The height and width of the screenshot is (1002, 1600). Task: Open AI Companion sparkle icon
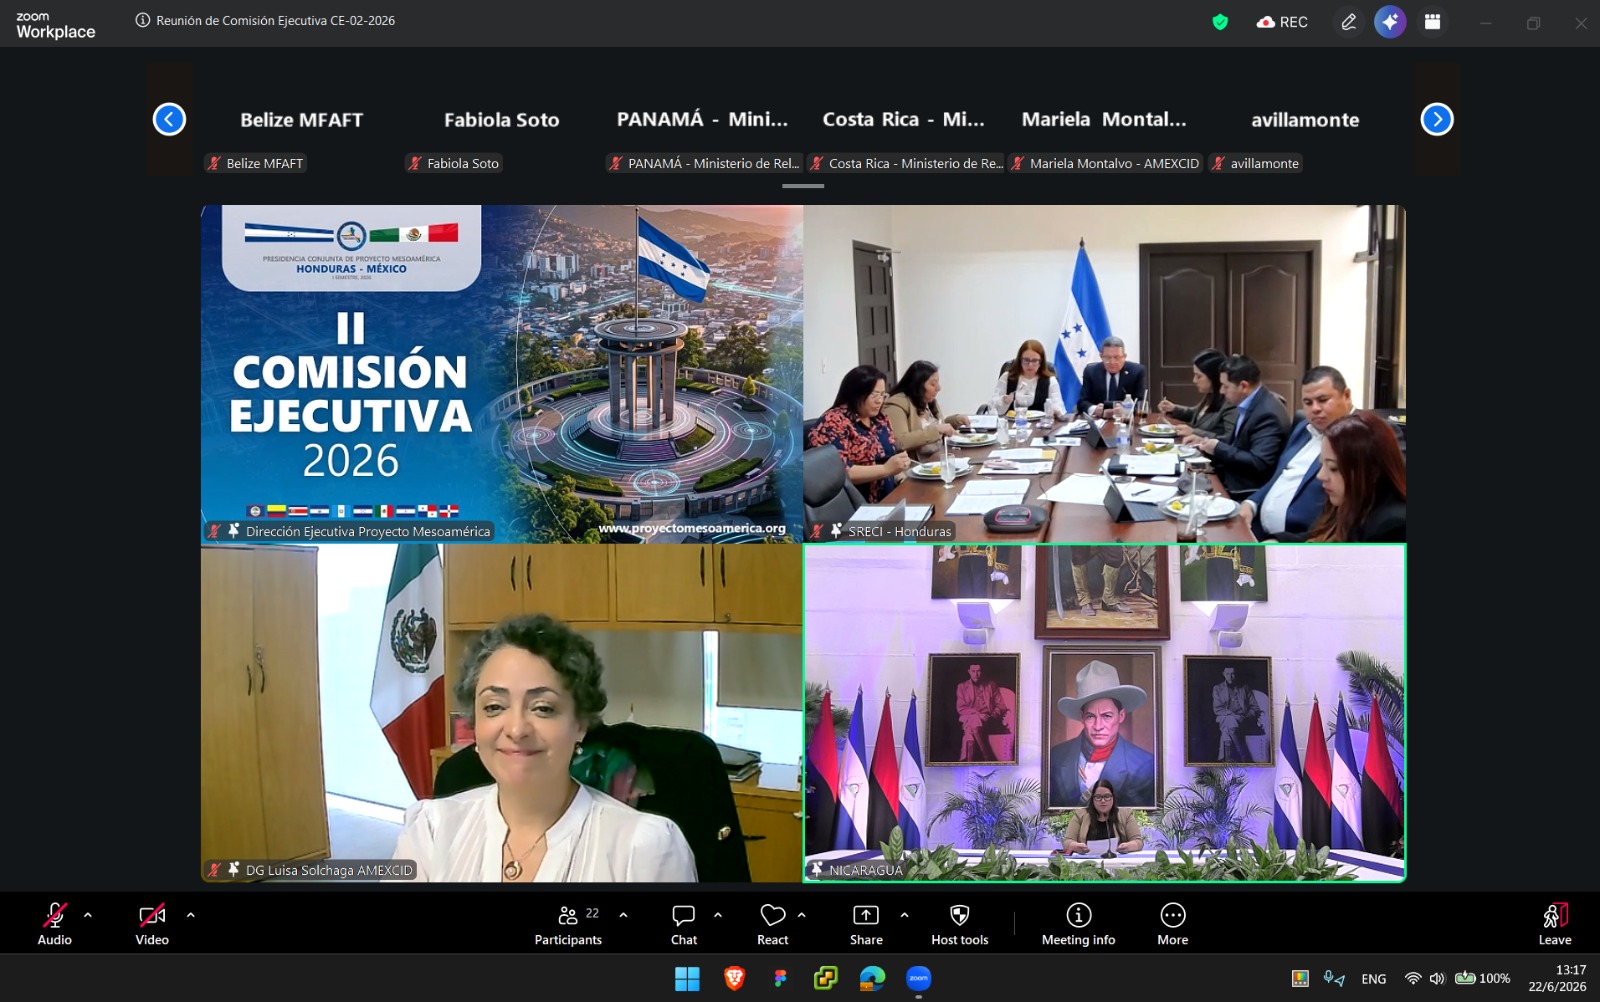pos(1390,22)
